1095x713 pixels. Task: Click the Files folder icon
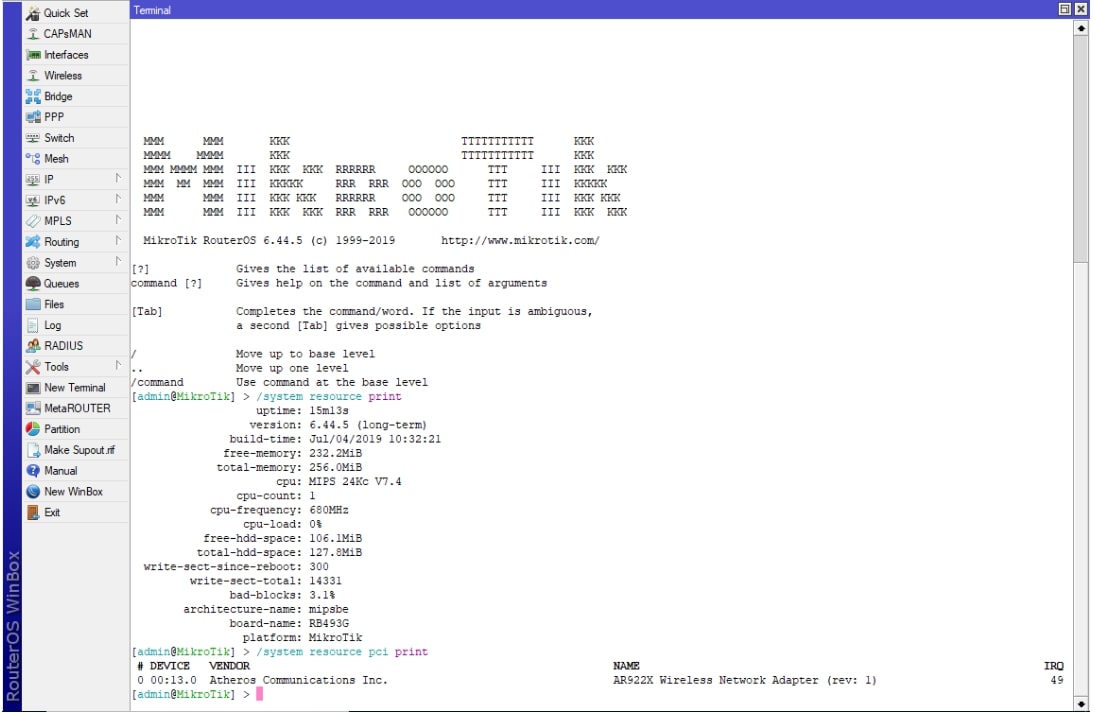click(33, 304)
